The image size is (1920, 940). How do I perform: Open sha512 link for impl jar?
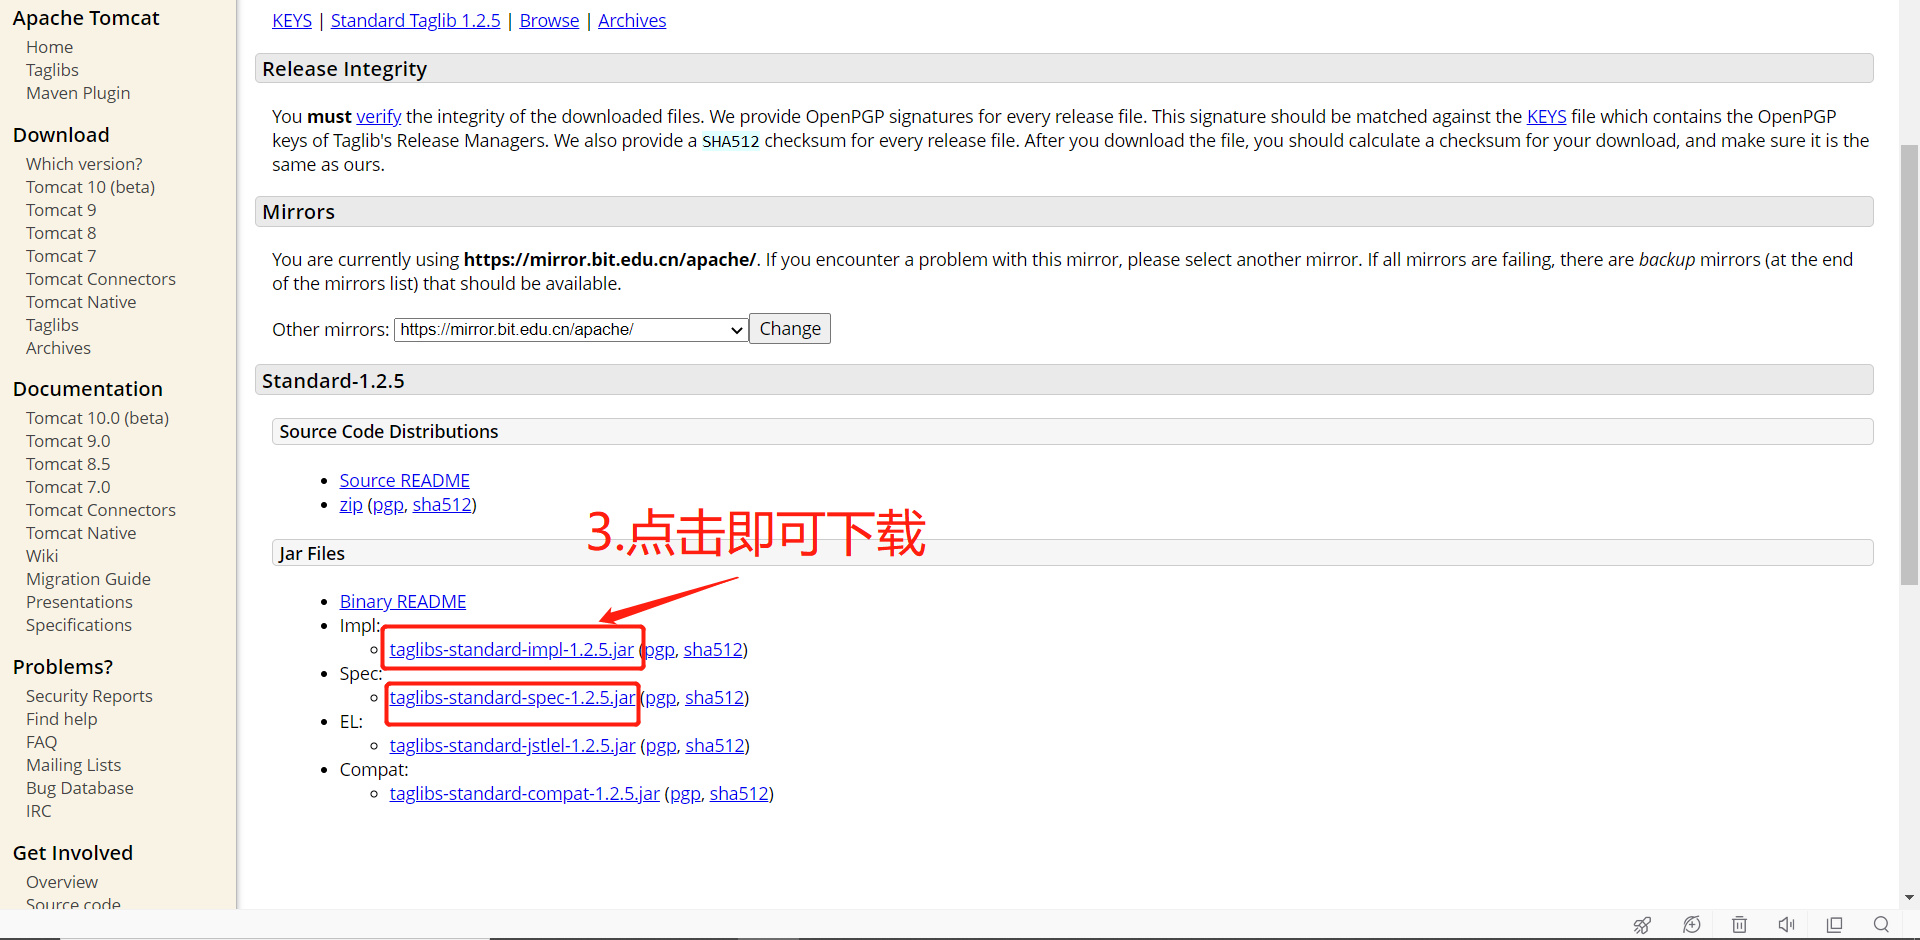(713, 650)
